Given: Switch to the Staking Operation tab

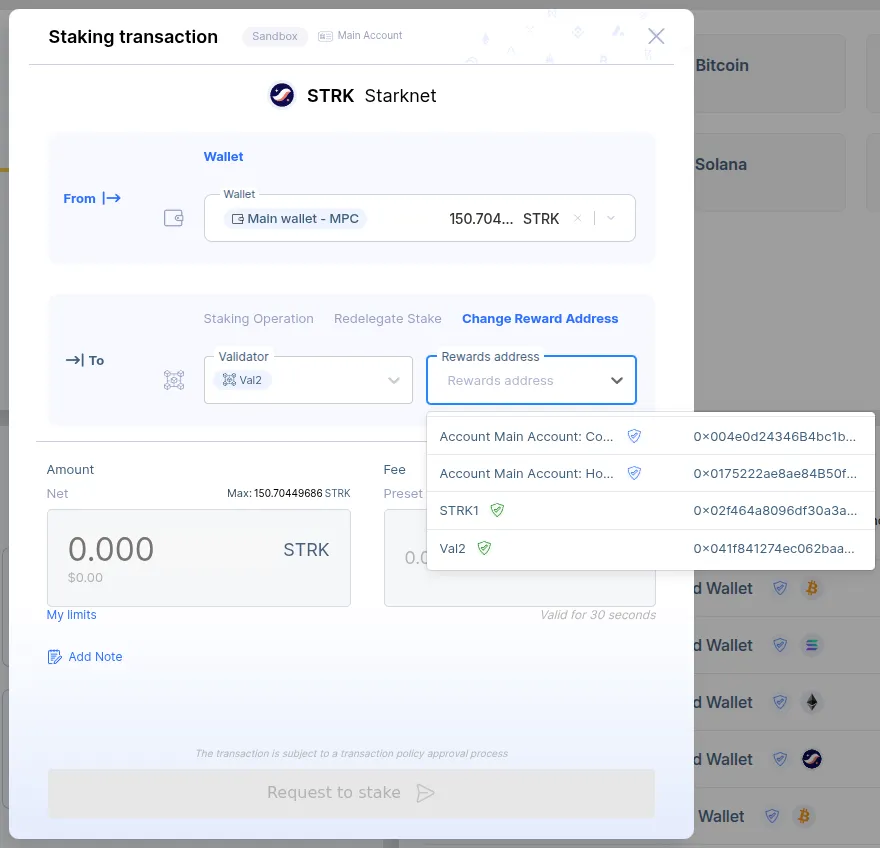Looking at the screenshot, I should (258, 318).
